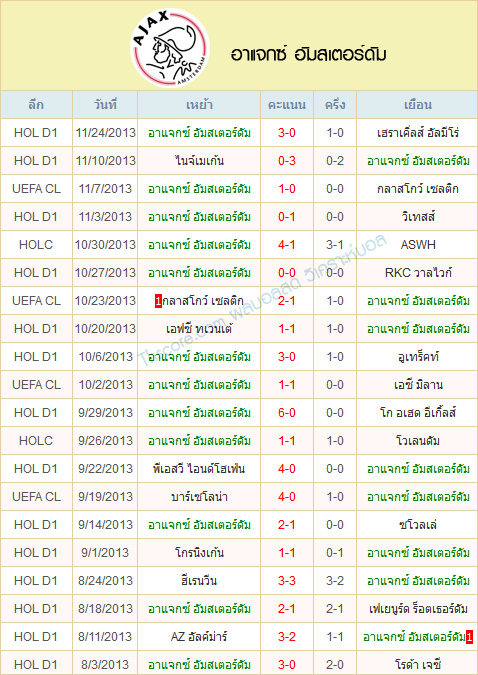Click UEFA CL league in the 11/7/2013 row
The image size is (478, 675).
36,189
